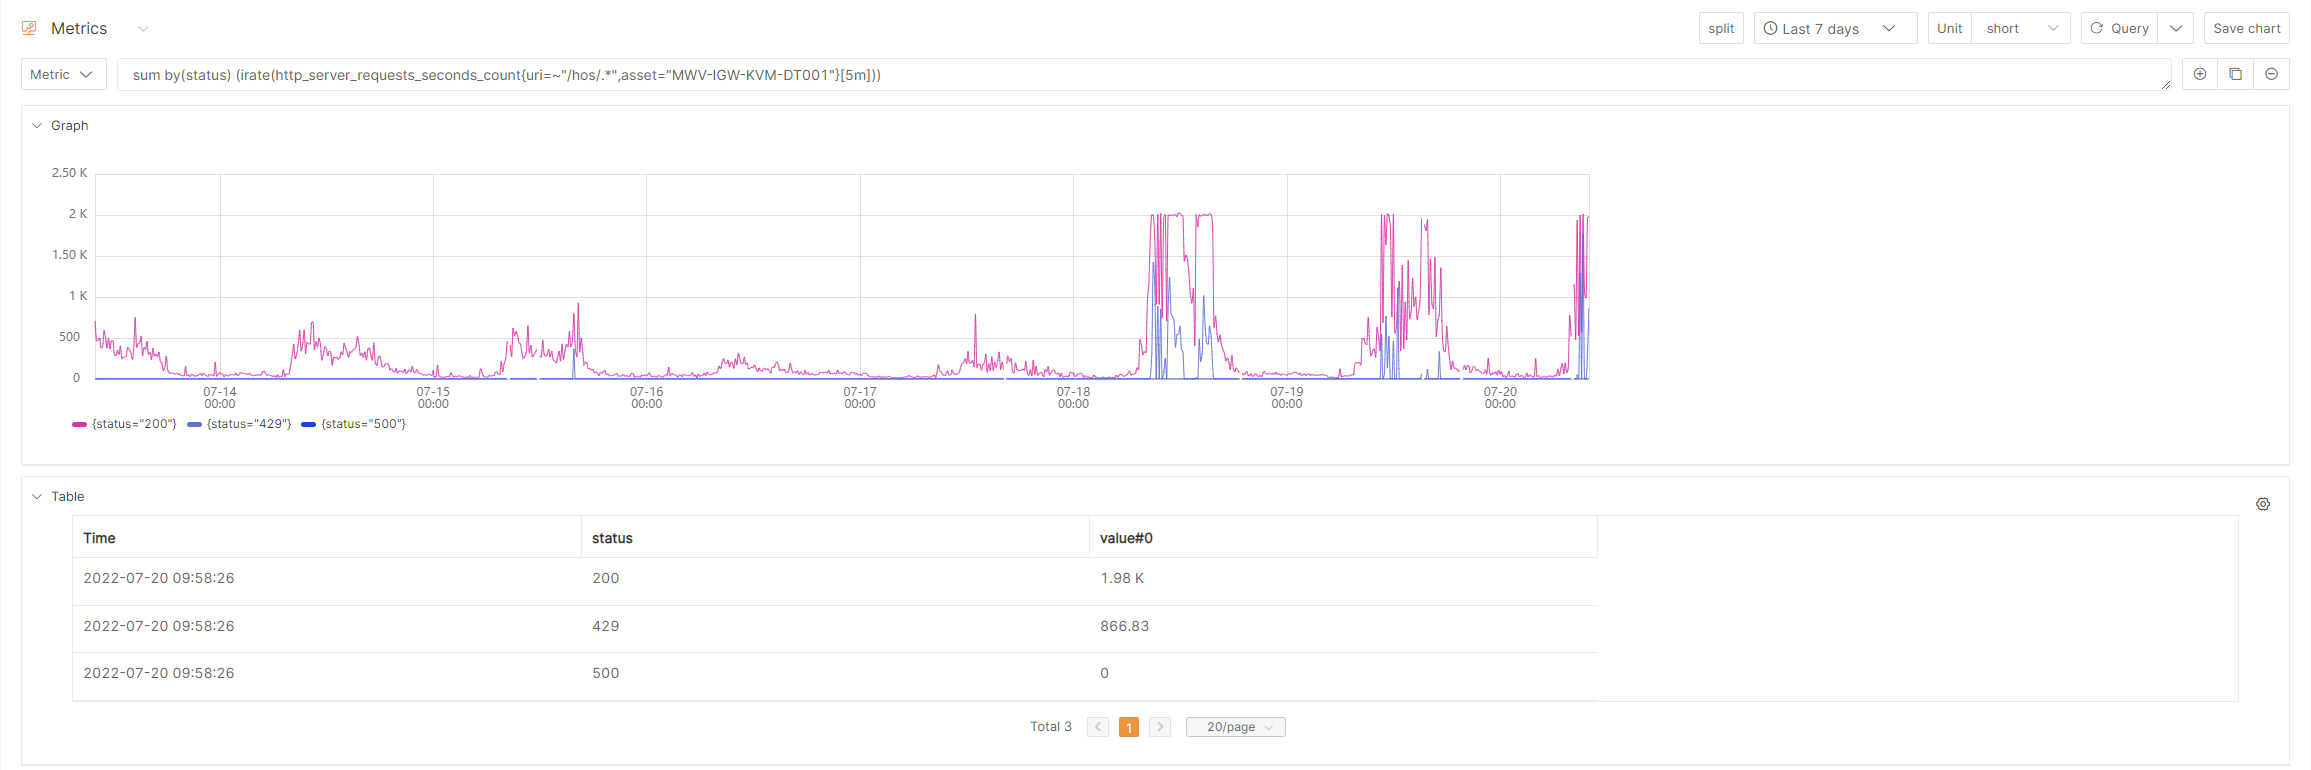
Task: Select page 1 in table pagination
Action: point(1129,727)
